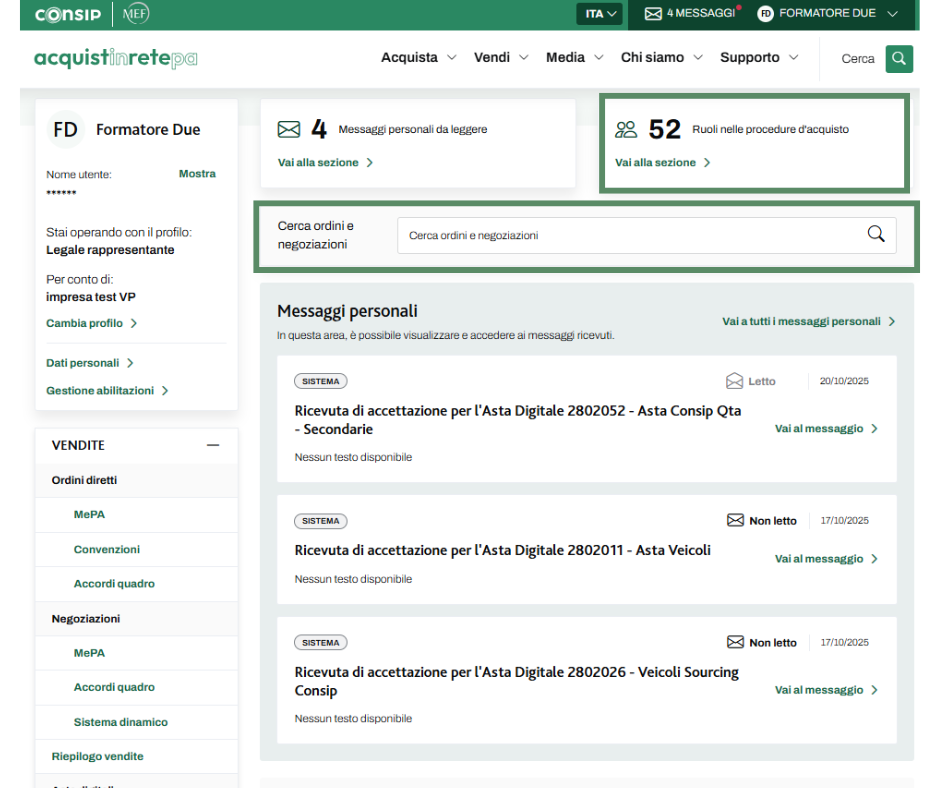Open the ITA language dropdown
The width and height of the screenshot is (940, 788).
(601, 14)
